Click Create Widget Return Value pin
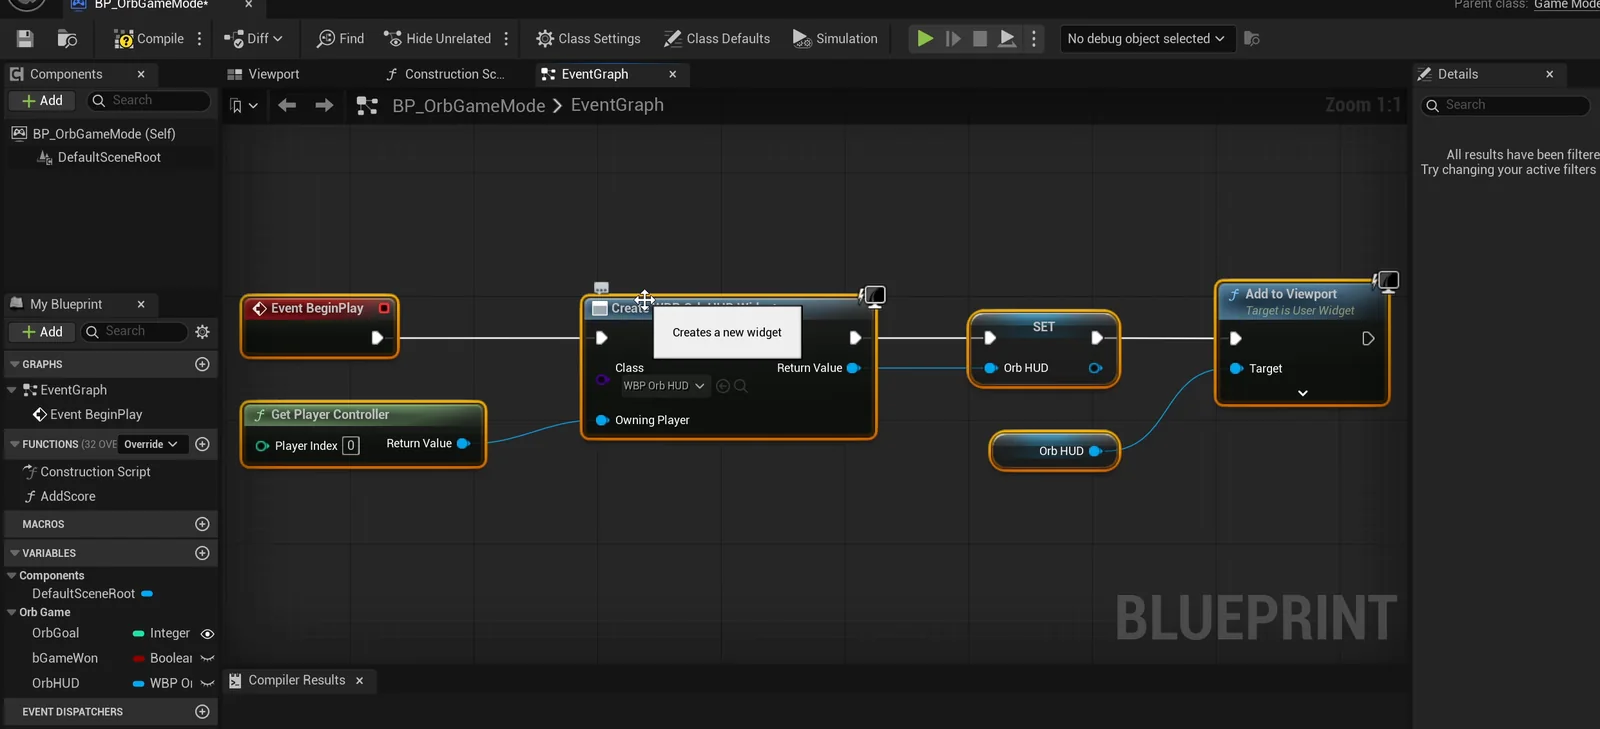Screen dimensions: 1600x729 tap(854, 368)
